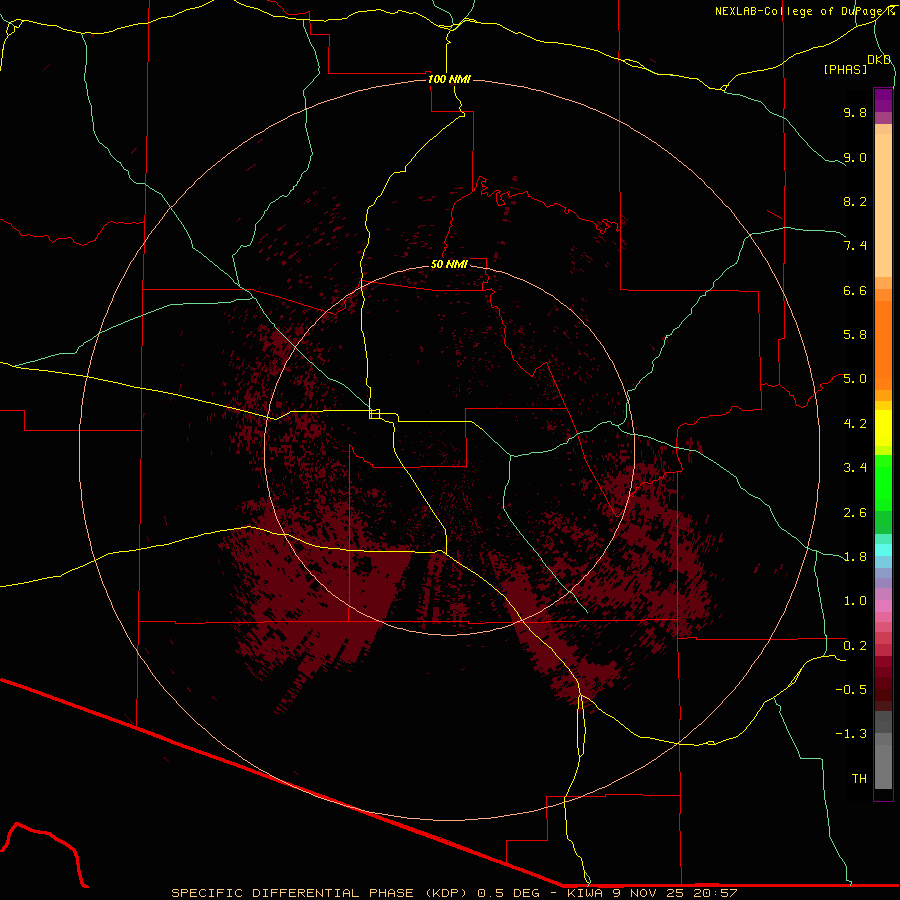900x900 pixels.
Task: Pick the large peach colorbar segment
Action: [x=883, y=205]
